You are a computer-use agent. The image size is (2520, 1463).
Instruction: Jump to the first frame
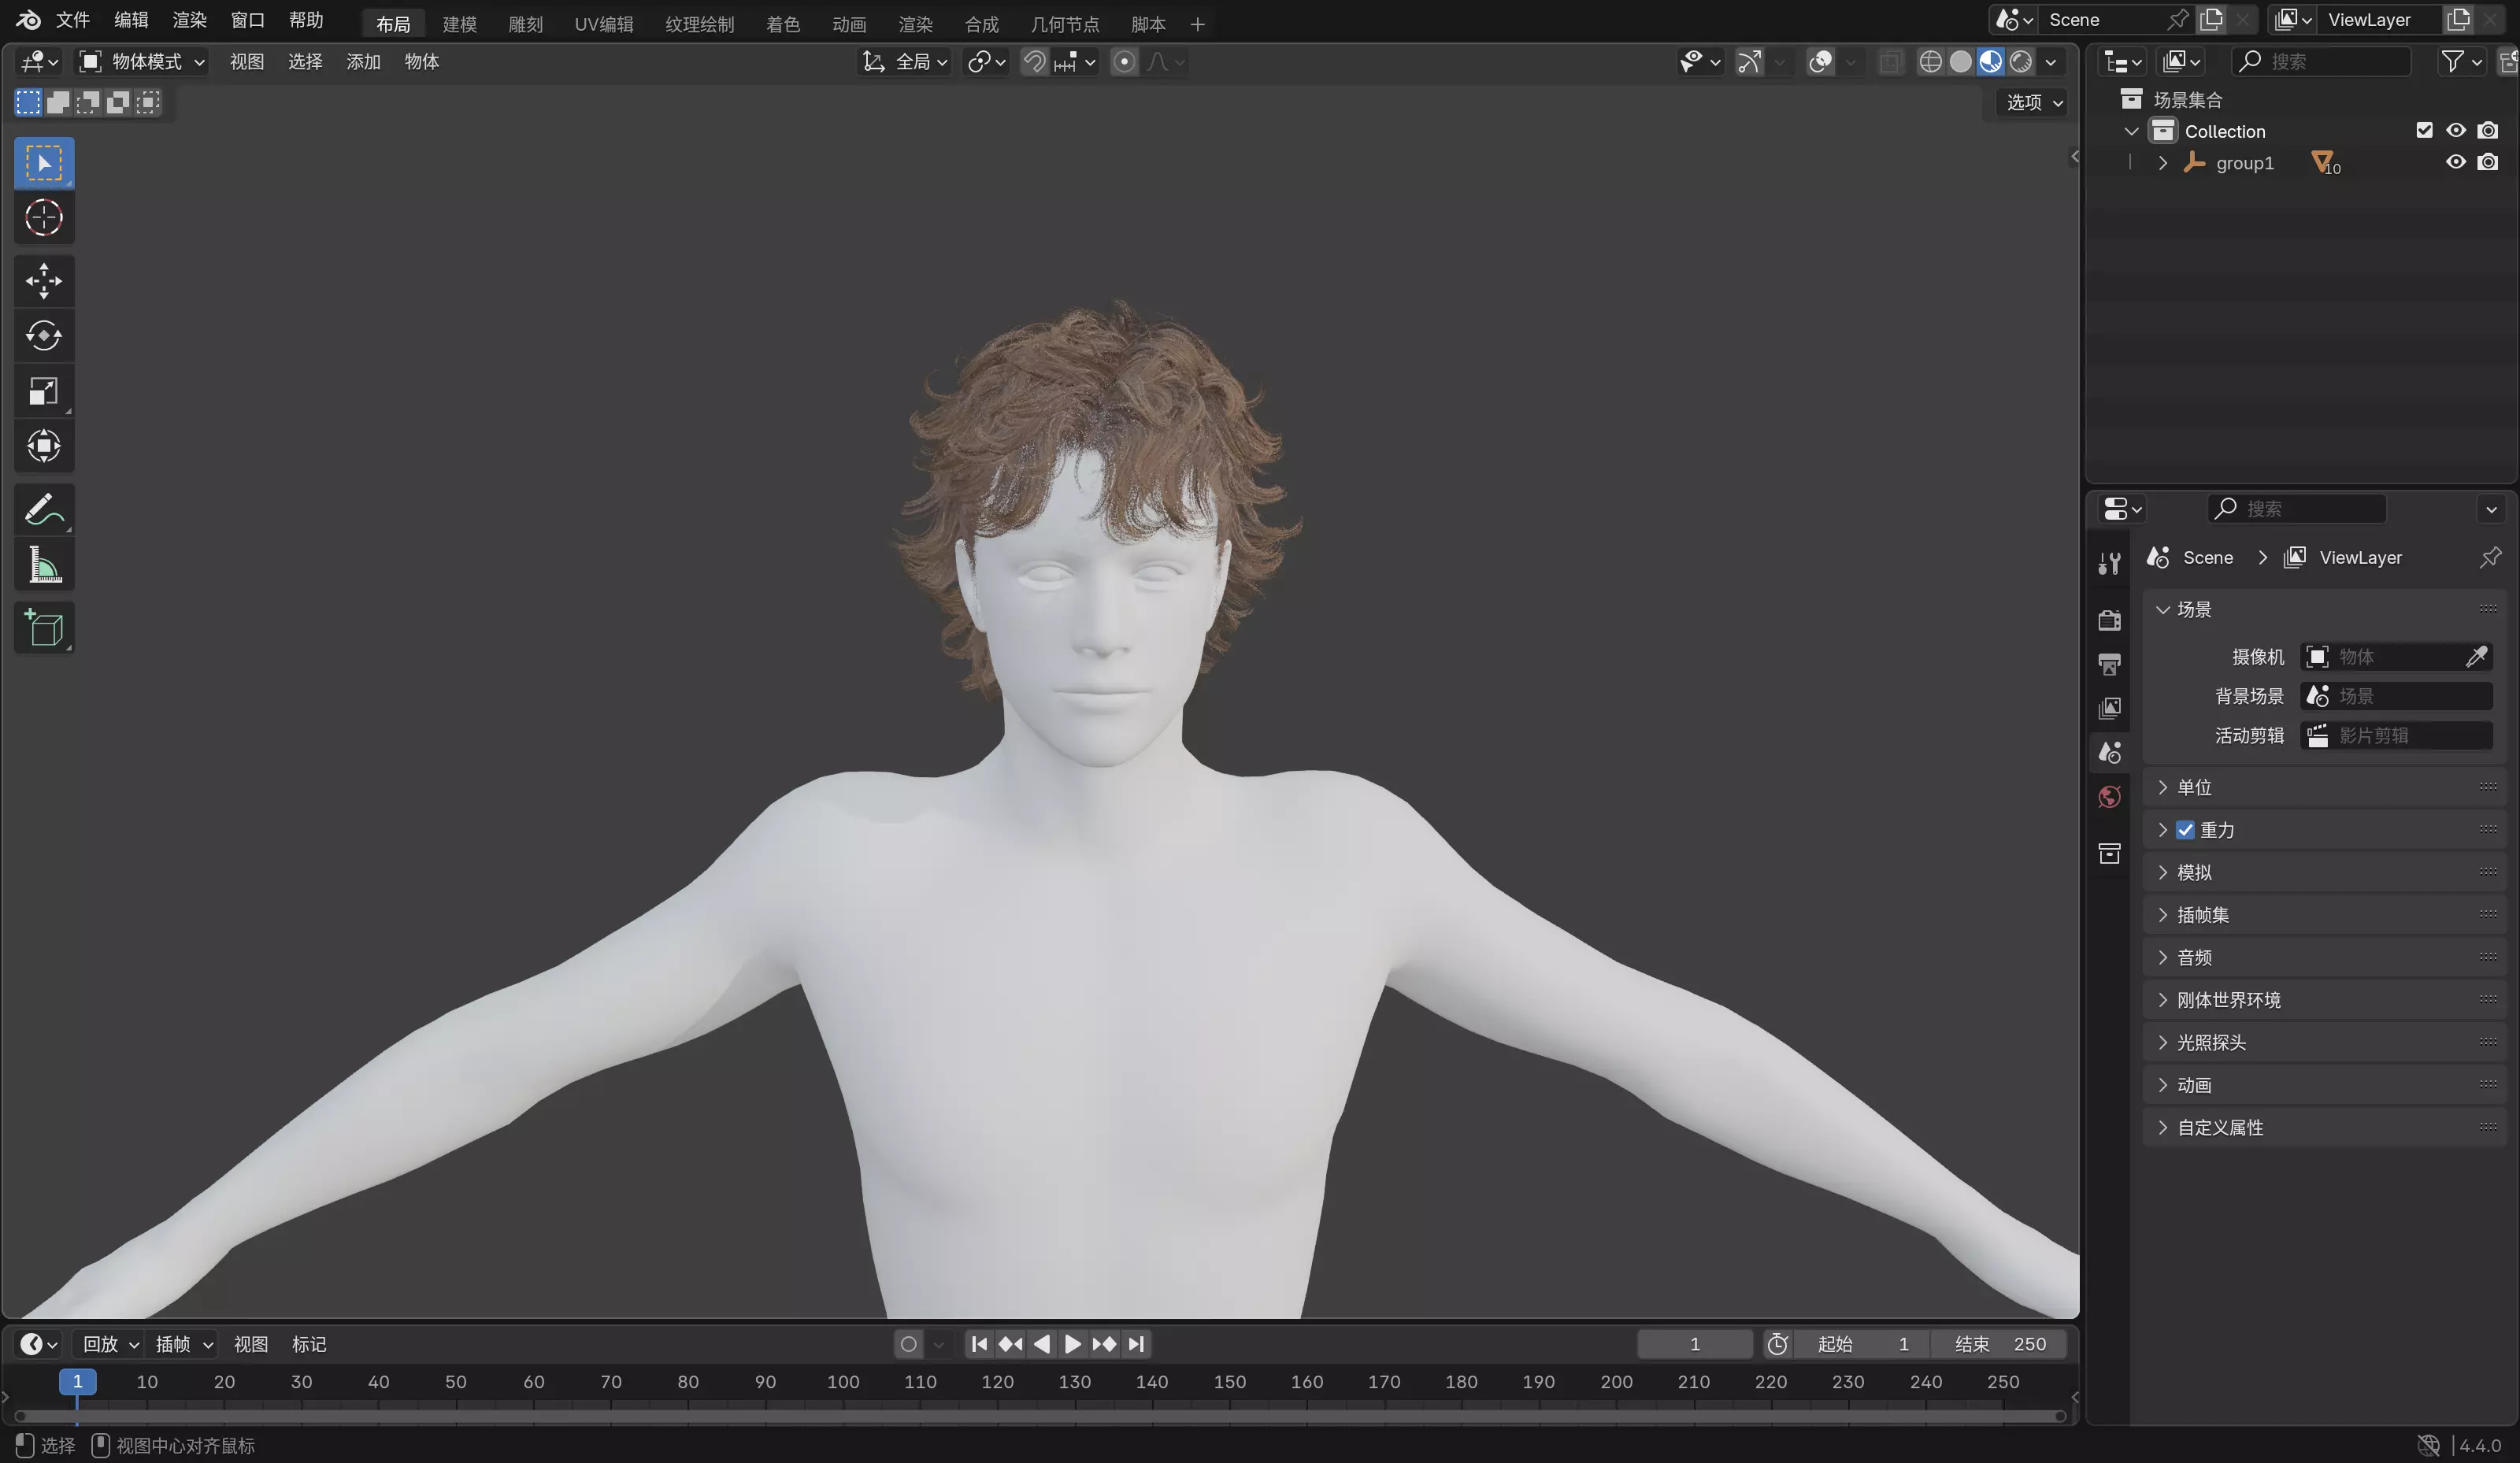click(x=980, y=1344)
